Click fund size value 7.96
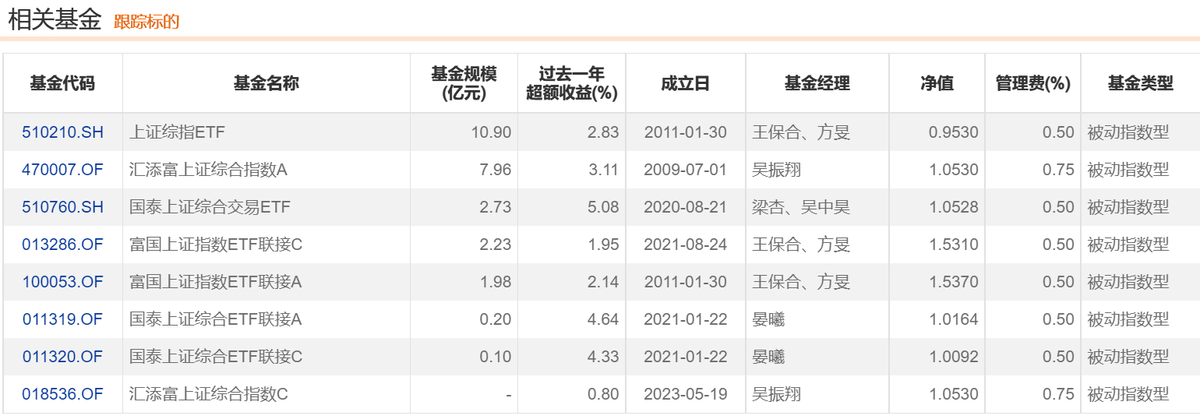1200x415 pixels. [x=497, y=170]
